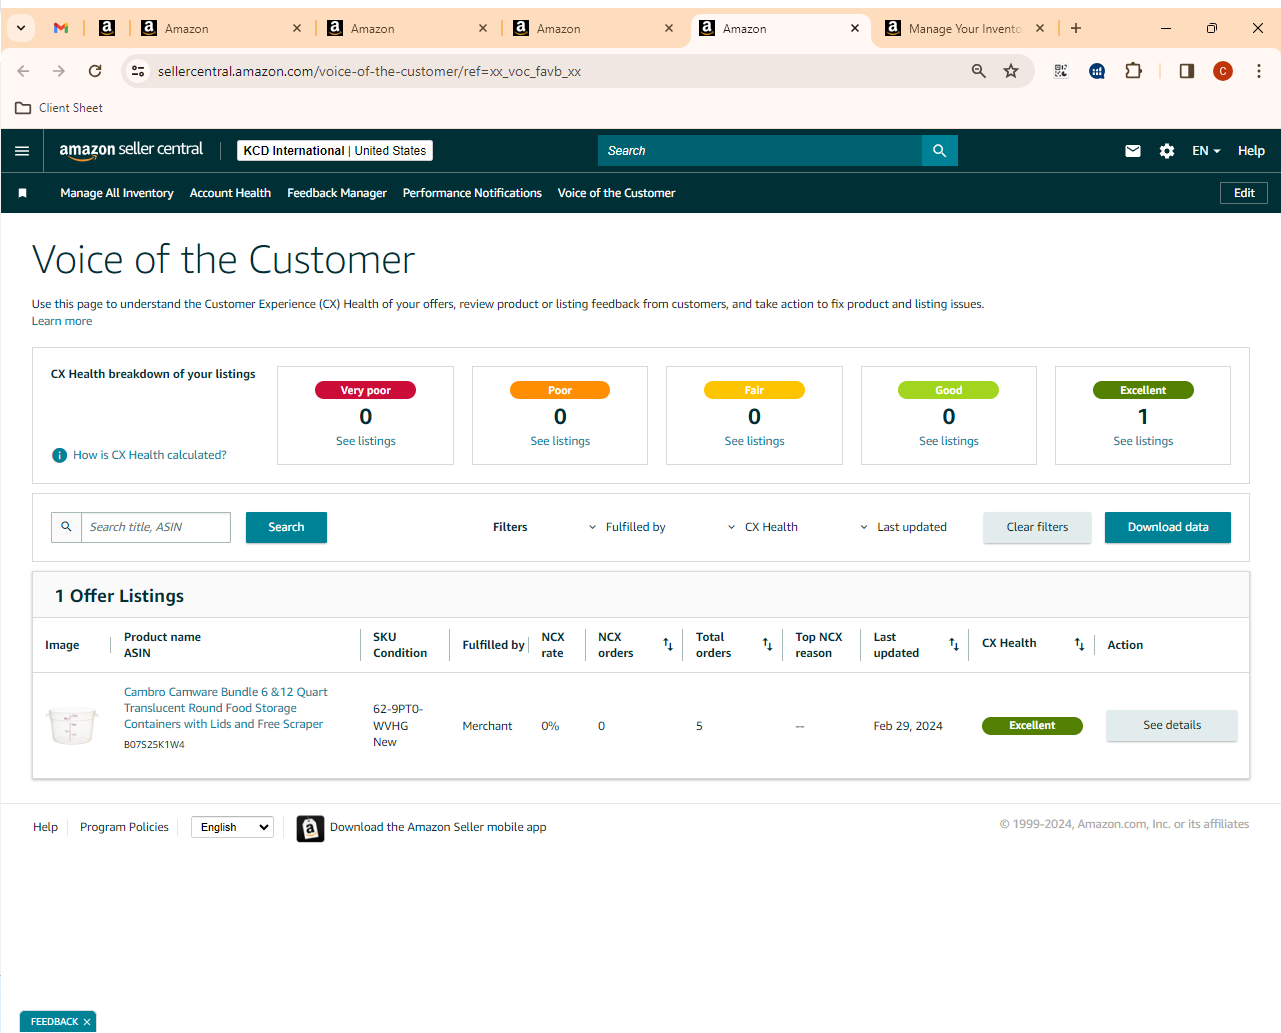Open Feedback Manager
Screen dimensions: 1281x1033
pyautogui.click(x=337, y=193)
